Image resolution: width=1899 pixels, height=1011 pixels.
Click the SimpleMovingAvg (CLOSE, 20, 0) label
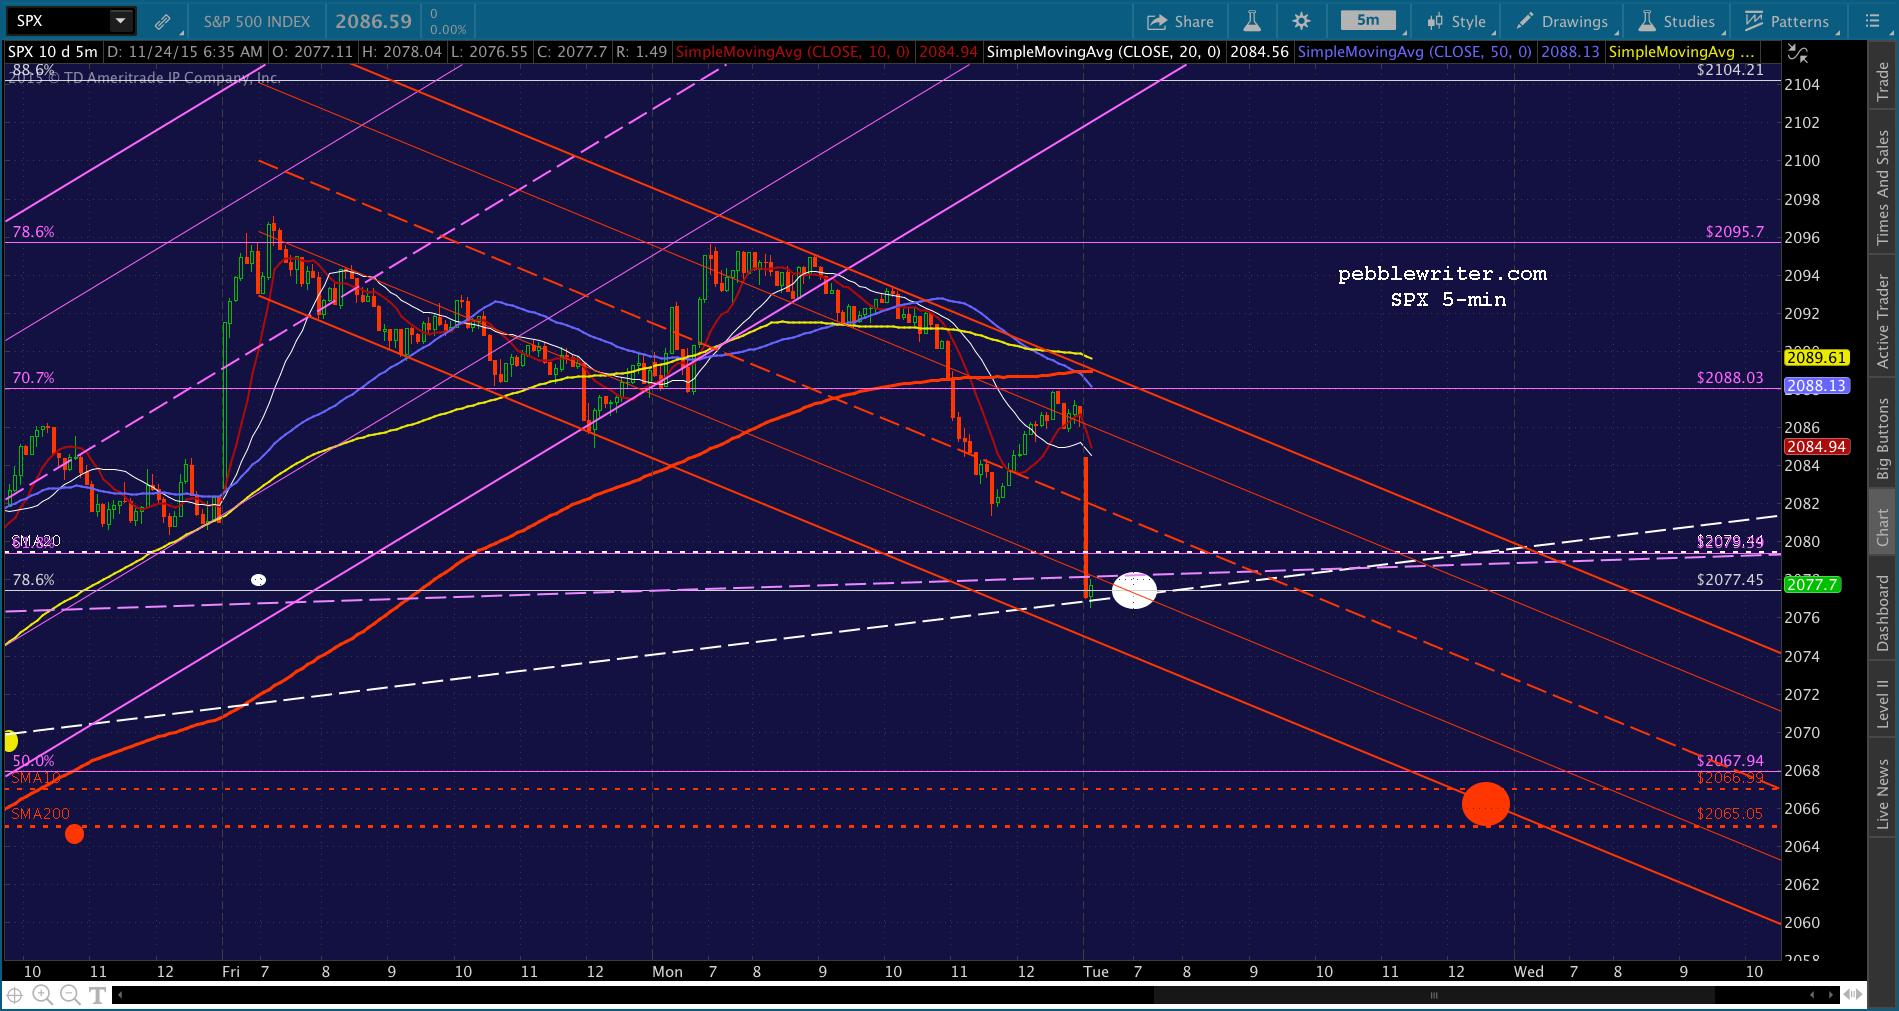[x=1104, y=52]
